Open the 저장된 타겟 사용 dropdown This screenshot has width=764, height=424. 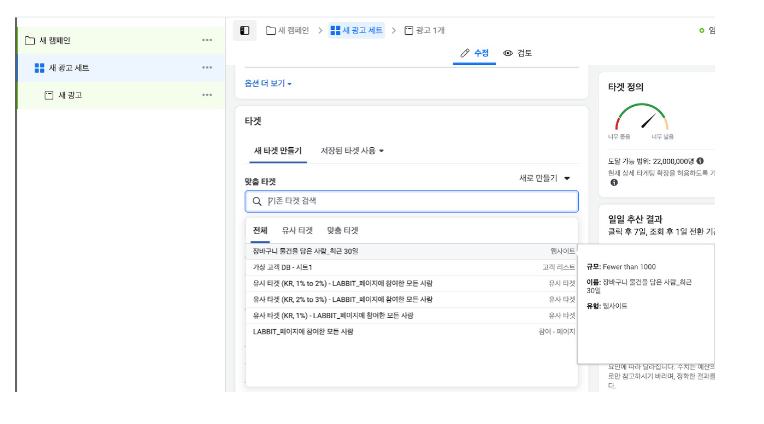point(352,151)
